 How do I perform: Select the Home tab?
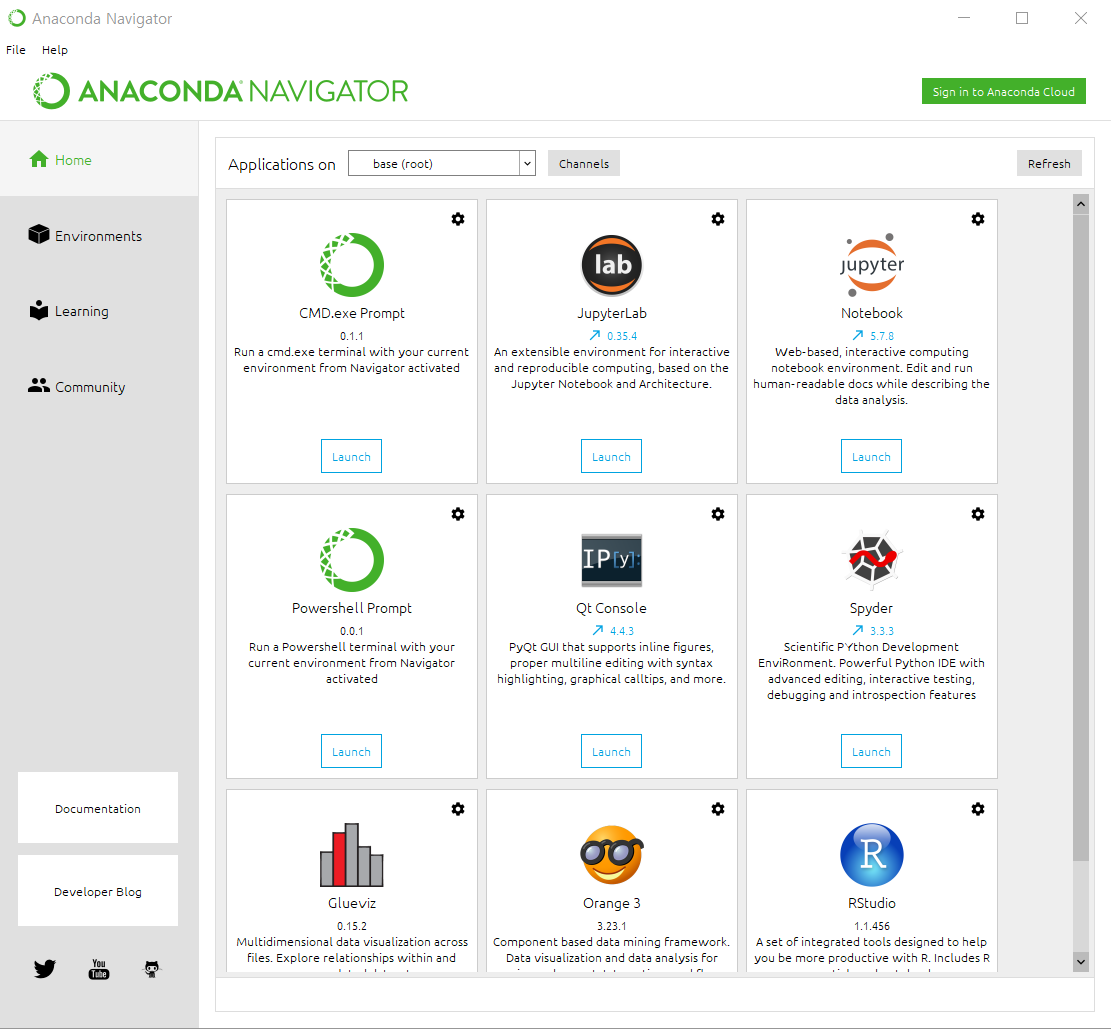point(99,159)
